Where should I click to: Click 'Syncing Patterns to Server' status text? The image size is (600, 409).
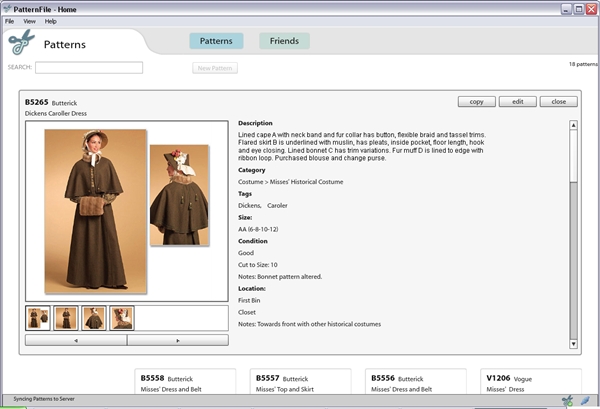[44, 399]
